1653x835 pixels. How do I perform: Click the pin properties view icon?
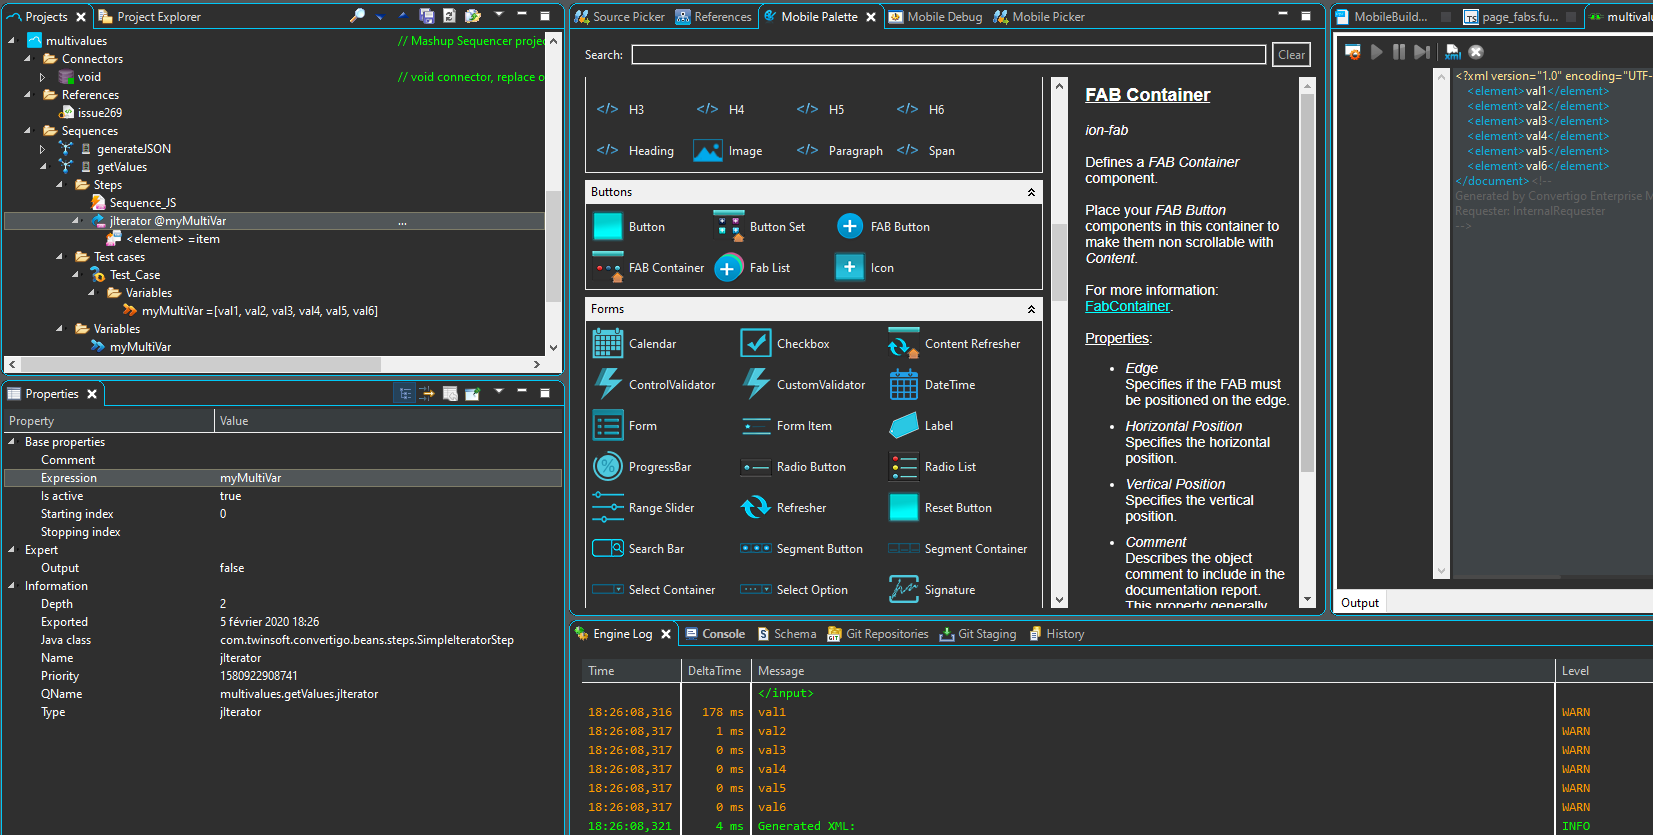click(x=472, y=394)
